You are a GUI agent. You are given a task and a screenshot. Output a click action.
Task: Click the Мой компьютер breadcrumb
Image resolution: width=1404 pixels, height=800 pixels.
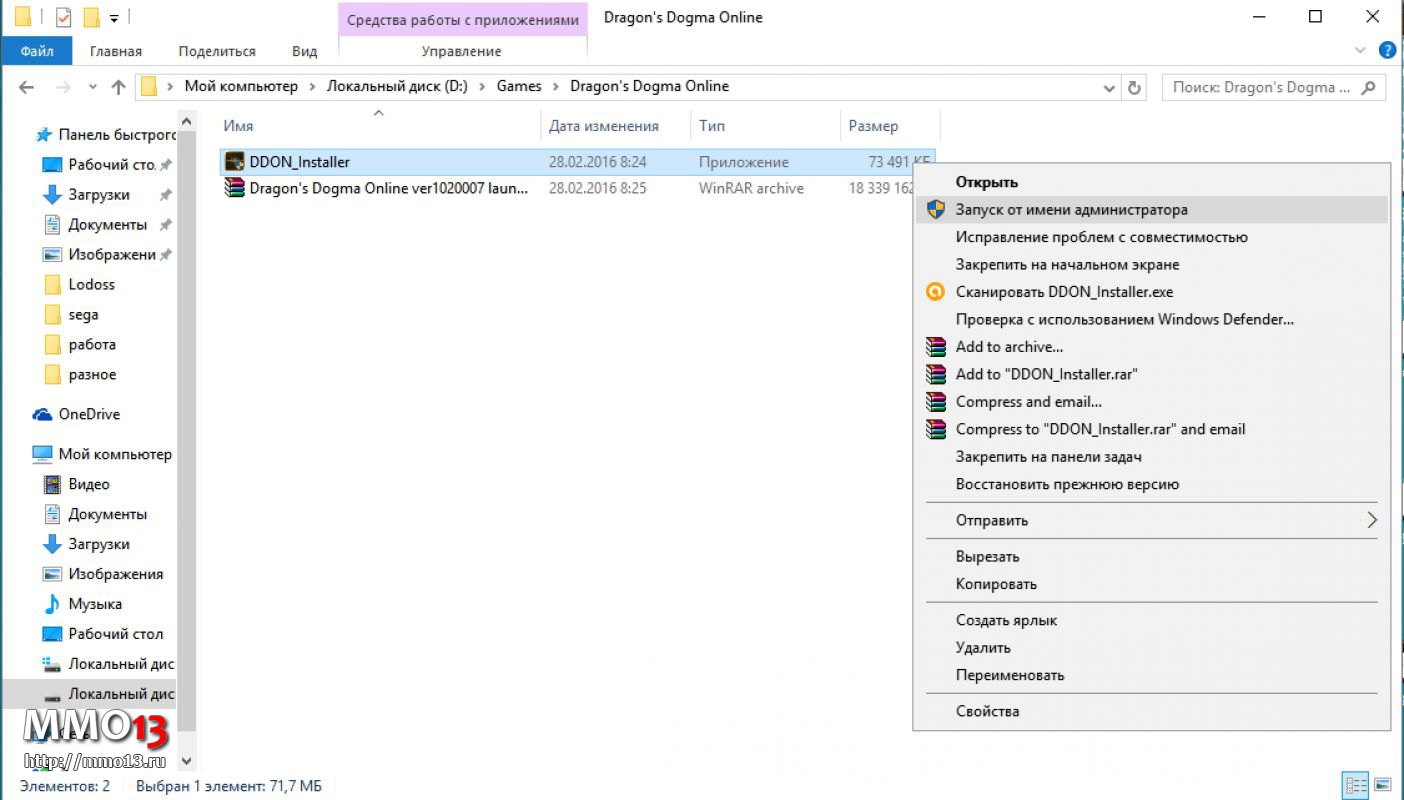tap(241, 86)
